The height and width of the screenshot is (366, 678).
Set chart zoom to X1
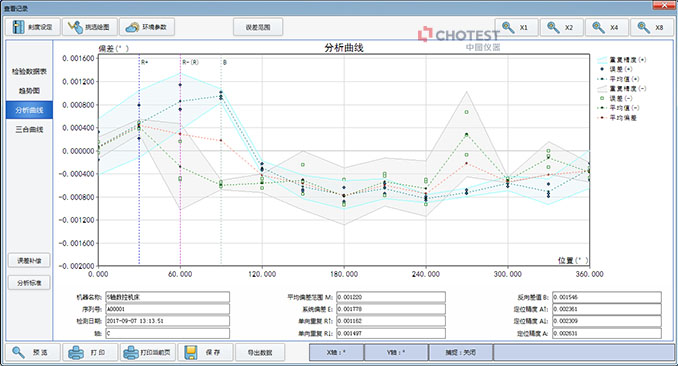(x=517, y=27)
